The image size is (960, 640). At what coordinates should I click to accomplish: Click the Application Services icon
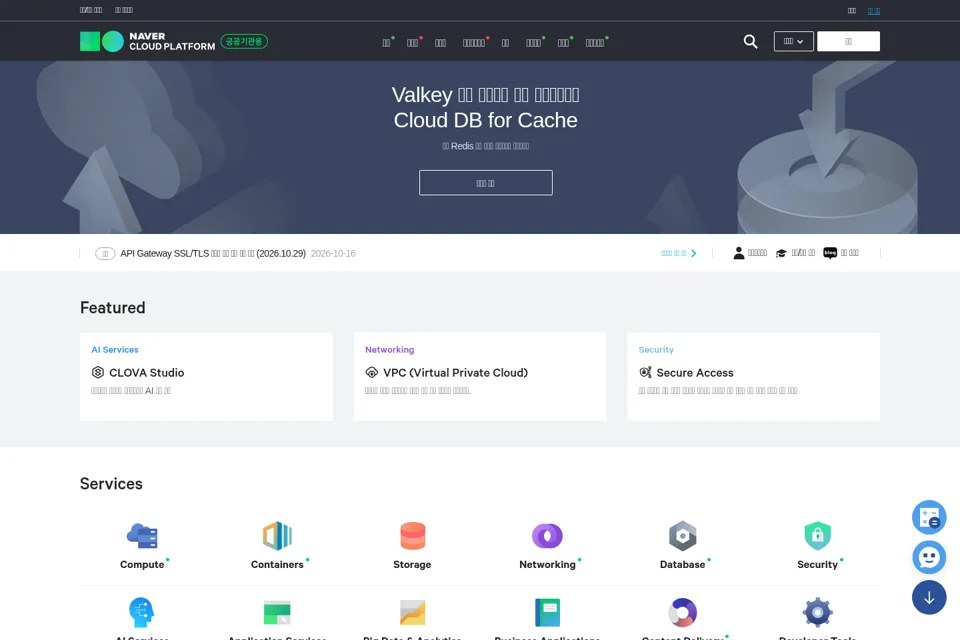tap(277, 612)
